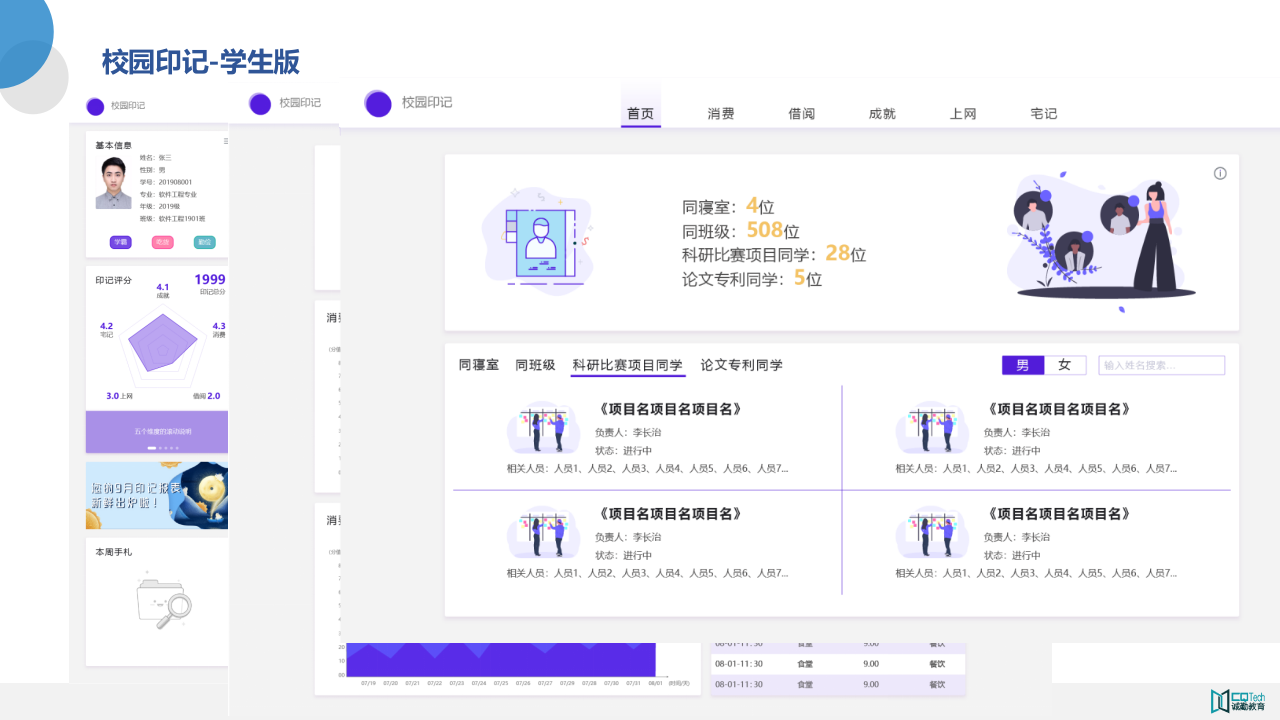Switch to the 消费 tab
1280x720 pixels.
720,113
